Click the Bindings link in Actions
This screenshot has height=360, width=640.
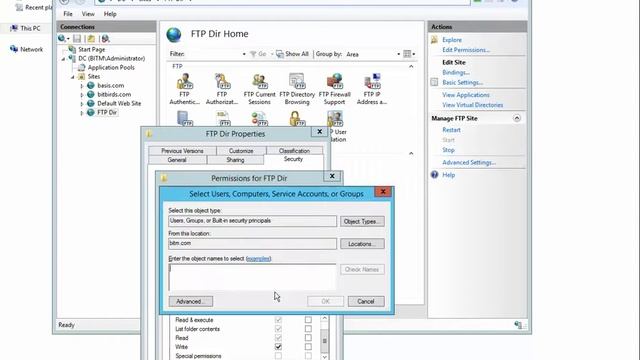click(x=456, y=72)
